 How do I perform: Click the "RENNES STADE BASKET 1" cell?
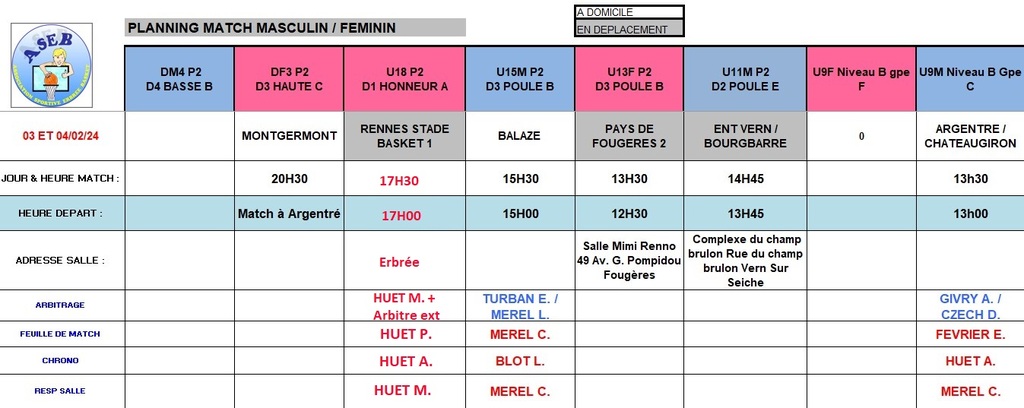[404, 136]
